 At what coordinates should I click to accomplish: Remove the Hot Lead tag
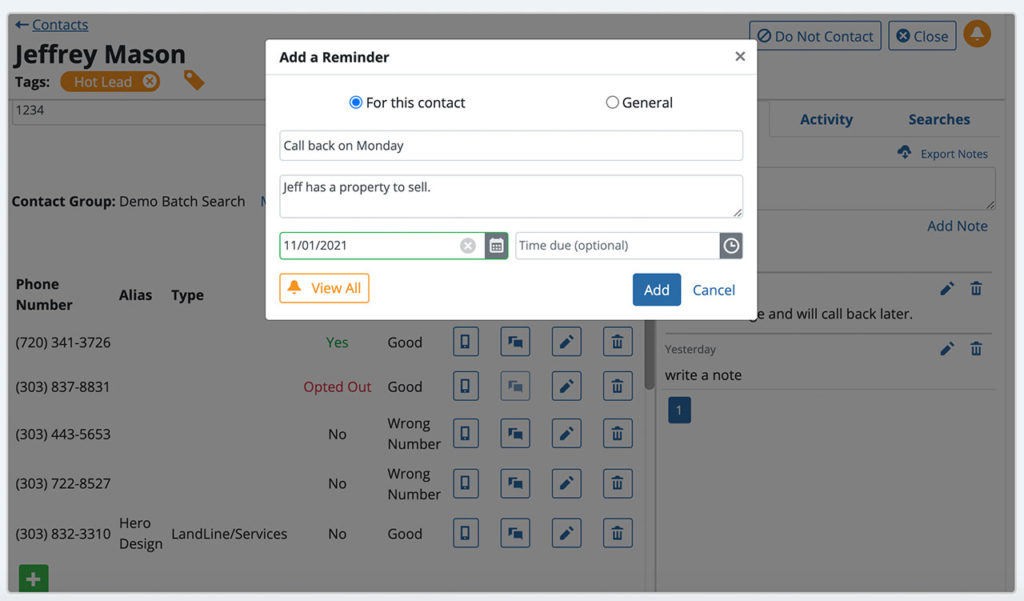[x=150, y=82]
